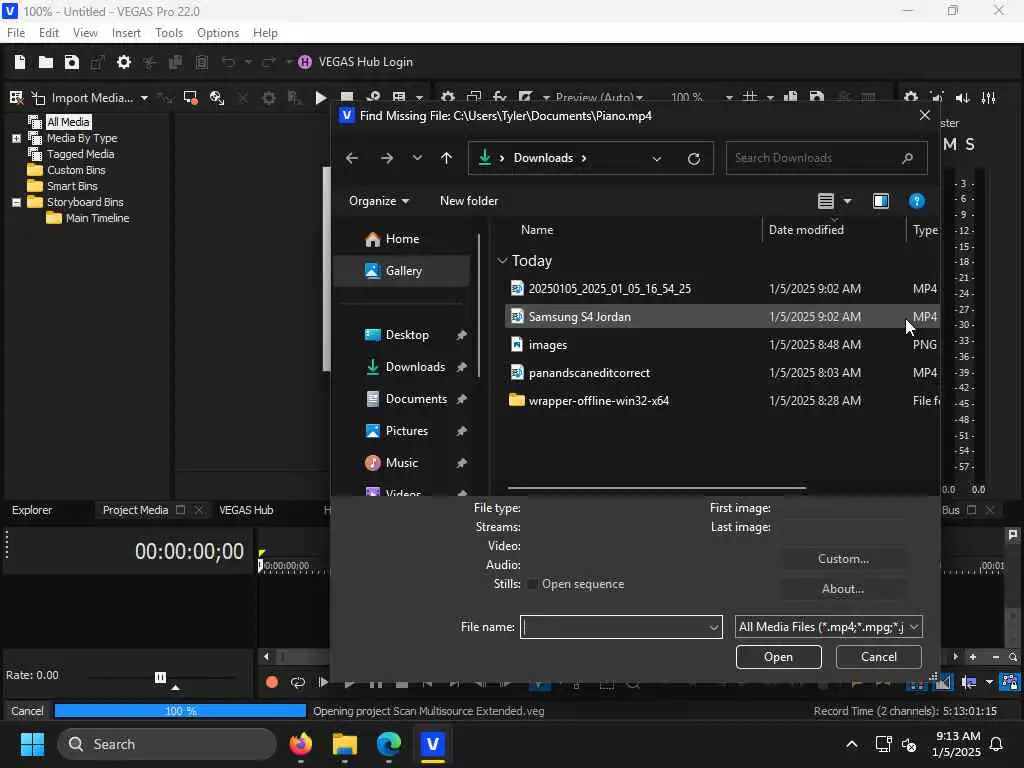Open the Music quick access folder

[x=402, y=463]
